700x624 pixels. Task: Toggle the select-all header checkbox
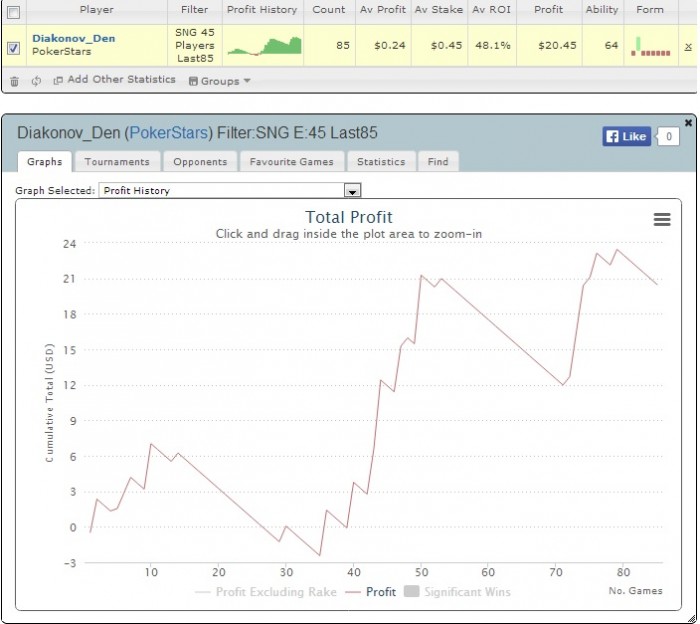14,12
